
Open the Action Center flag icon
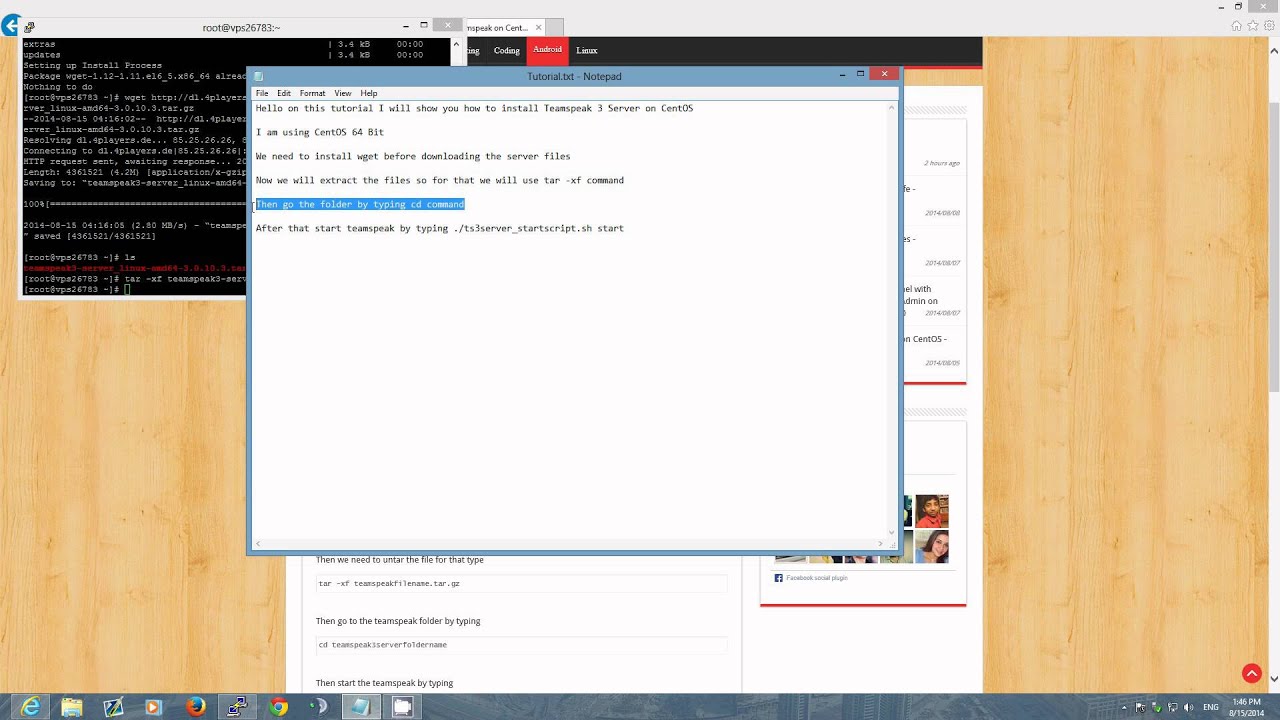[x=1140, y=708]
